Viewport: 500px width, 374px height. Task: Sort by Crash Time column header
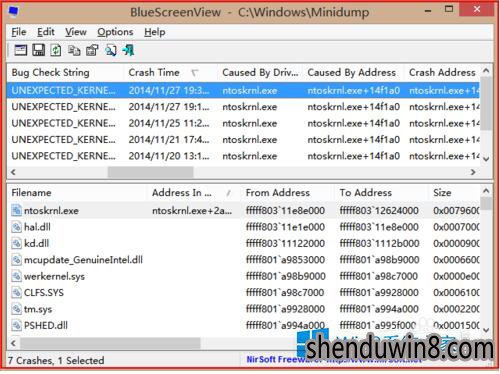pyautogui.click(x=171, y=72)
